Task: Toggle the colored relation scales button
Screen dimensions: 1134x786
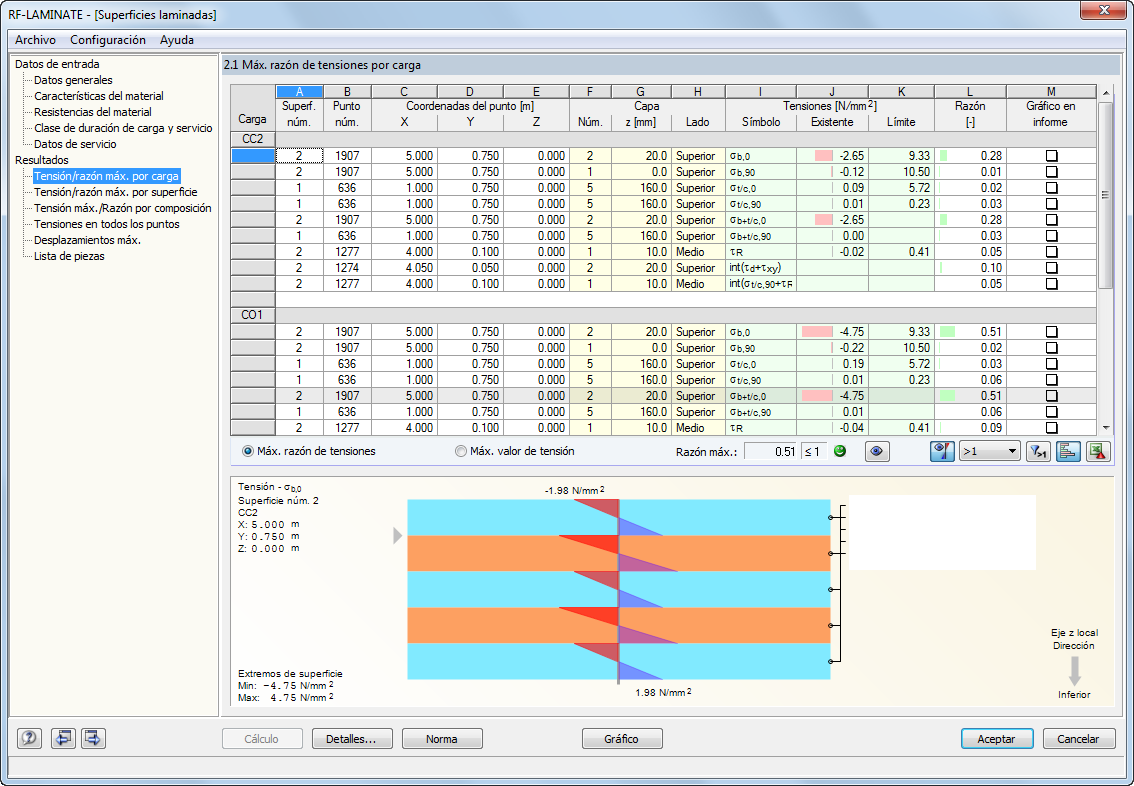Action: (x=942, y=451)
